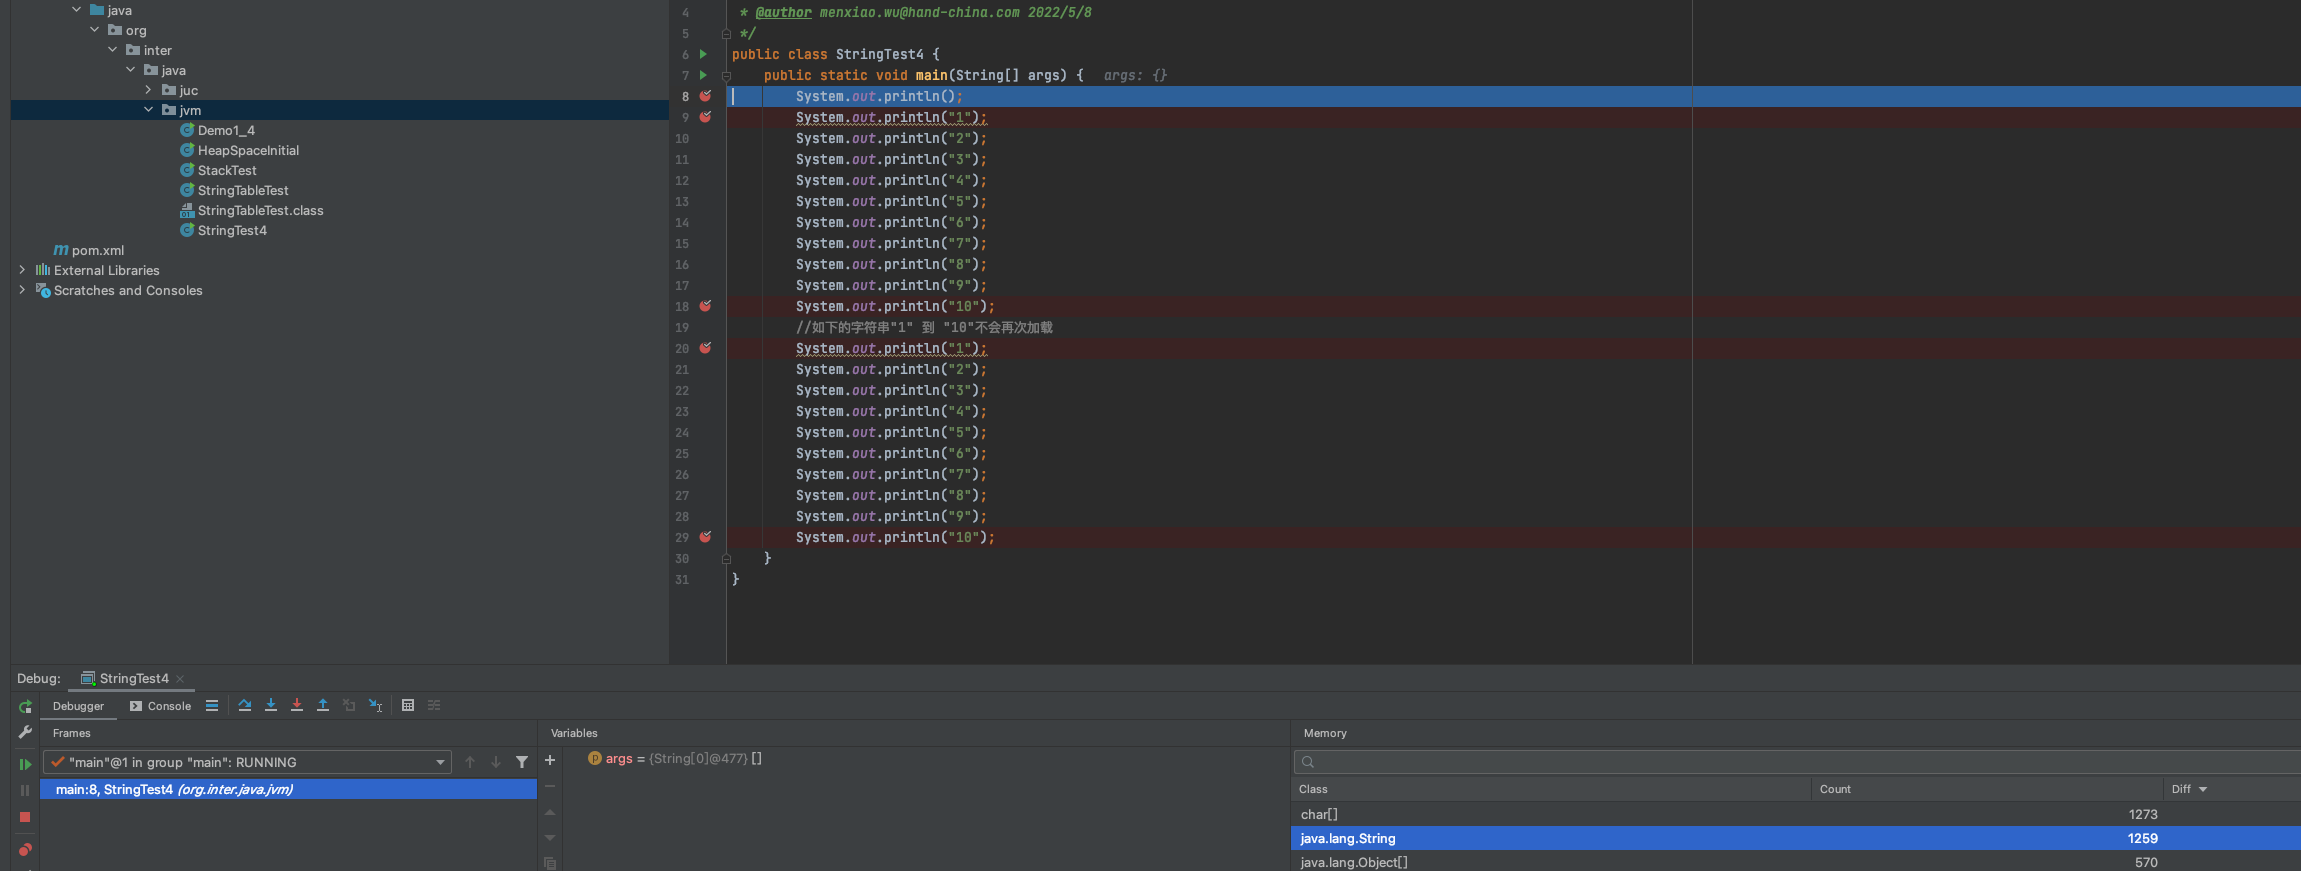Open StringTableTest.class file
The image size is (2301, 871).
pos(260,210)
